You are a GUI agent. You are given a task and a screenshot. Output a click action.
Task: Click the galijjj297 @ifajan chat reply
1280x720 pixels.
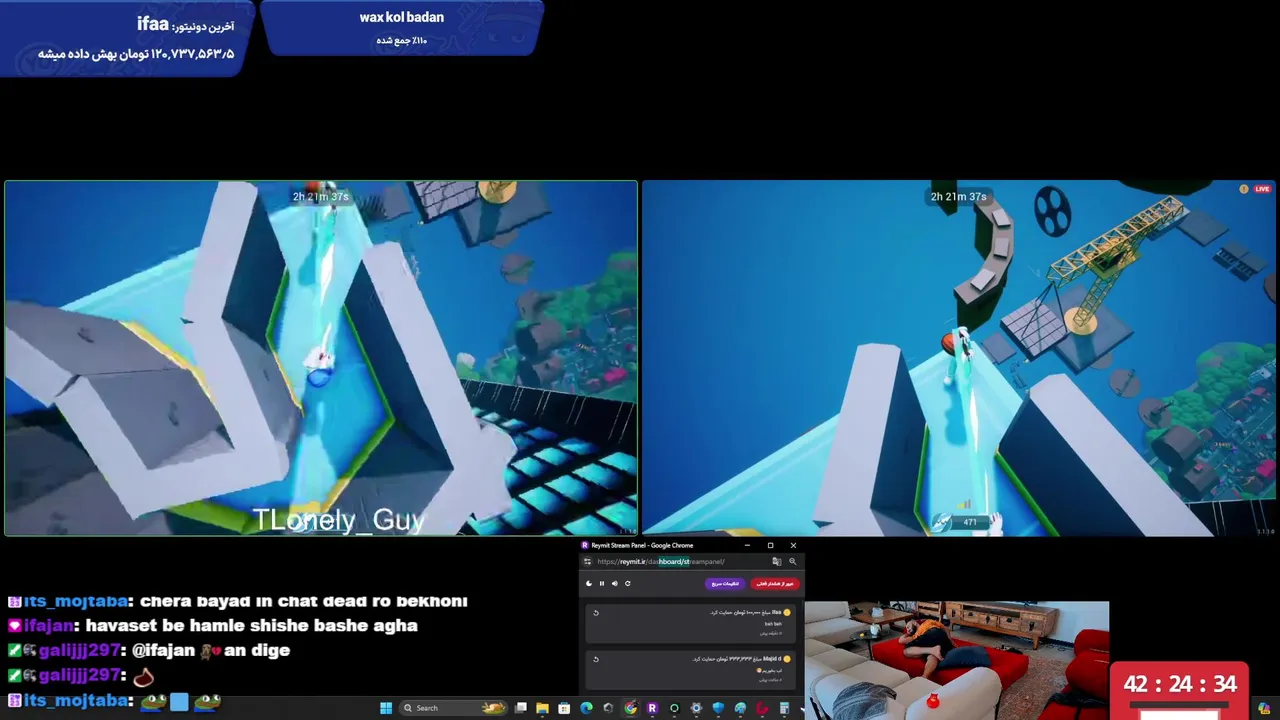click(x=149, y=650)
